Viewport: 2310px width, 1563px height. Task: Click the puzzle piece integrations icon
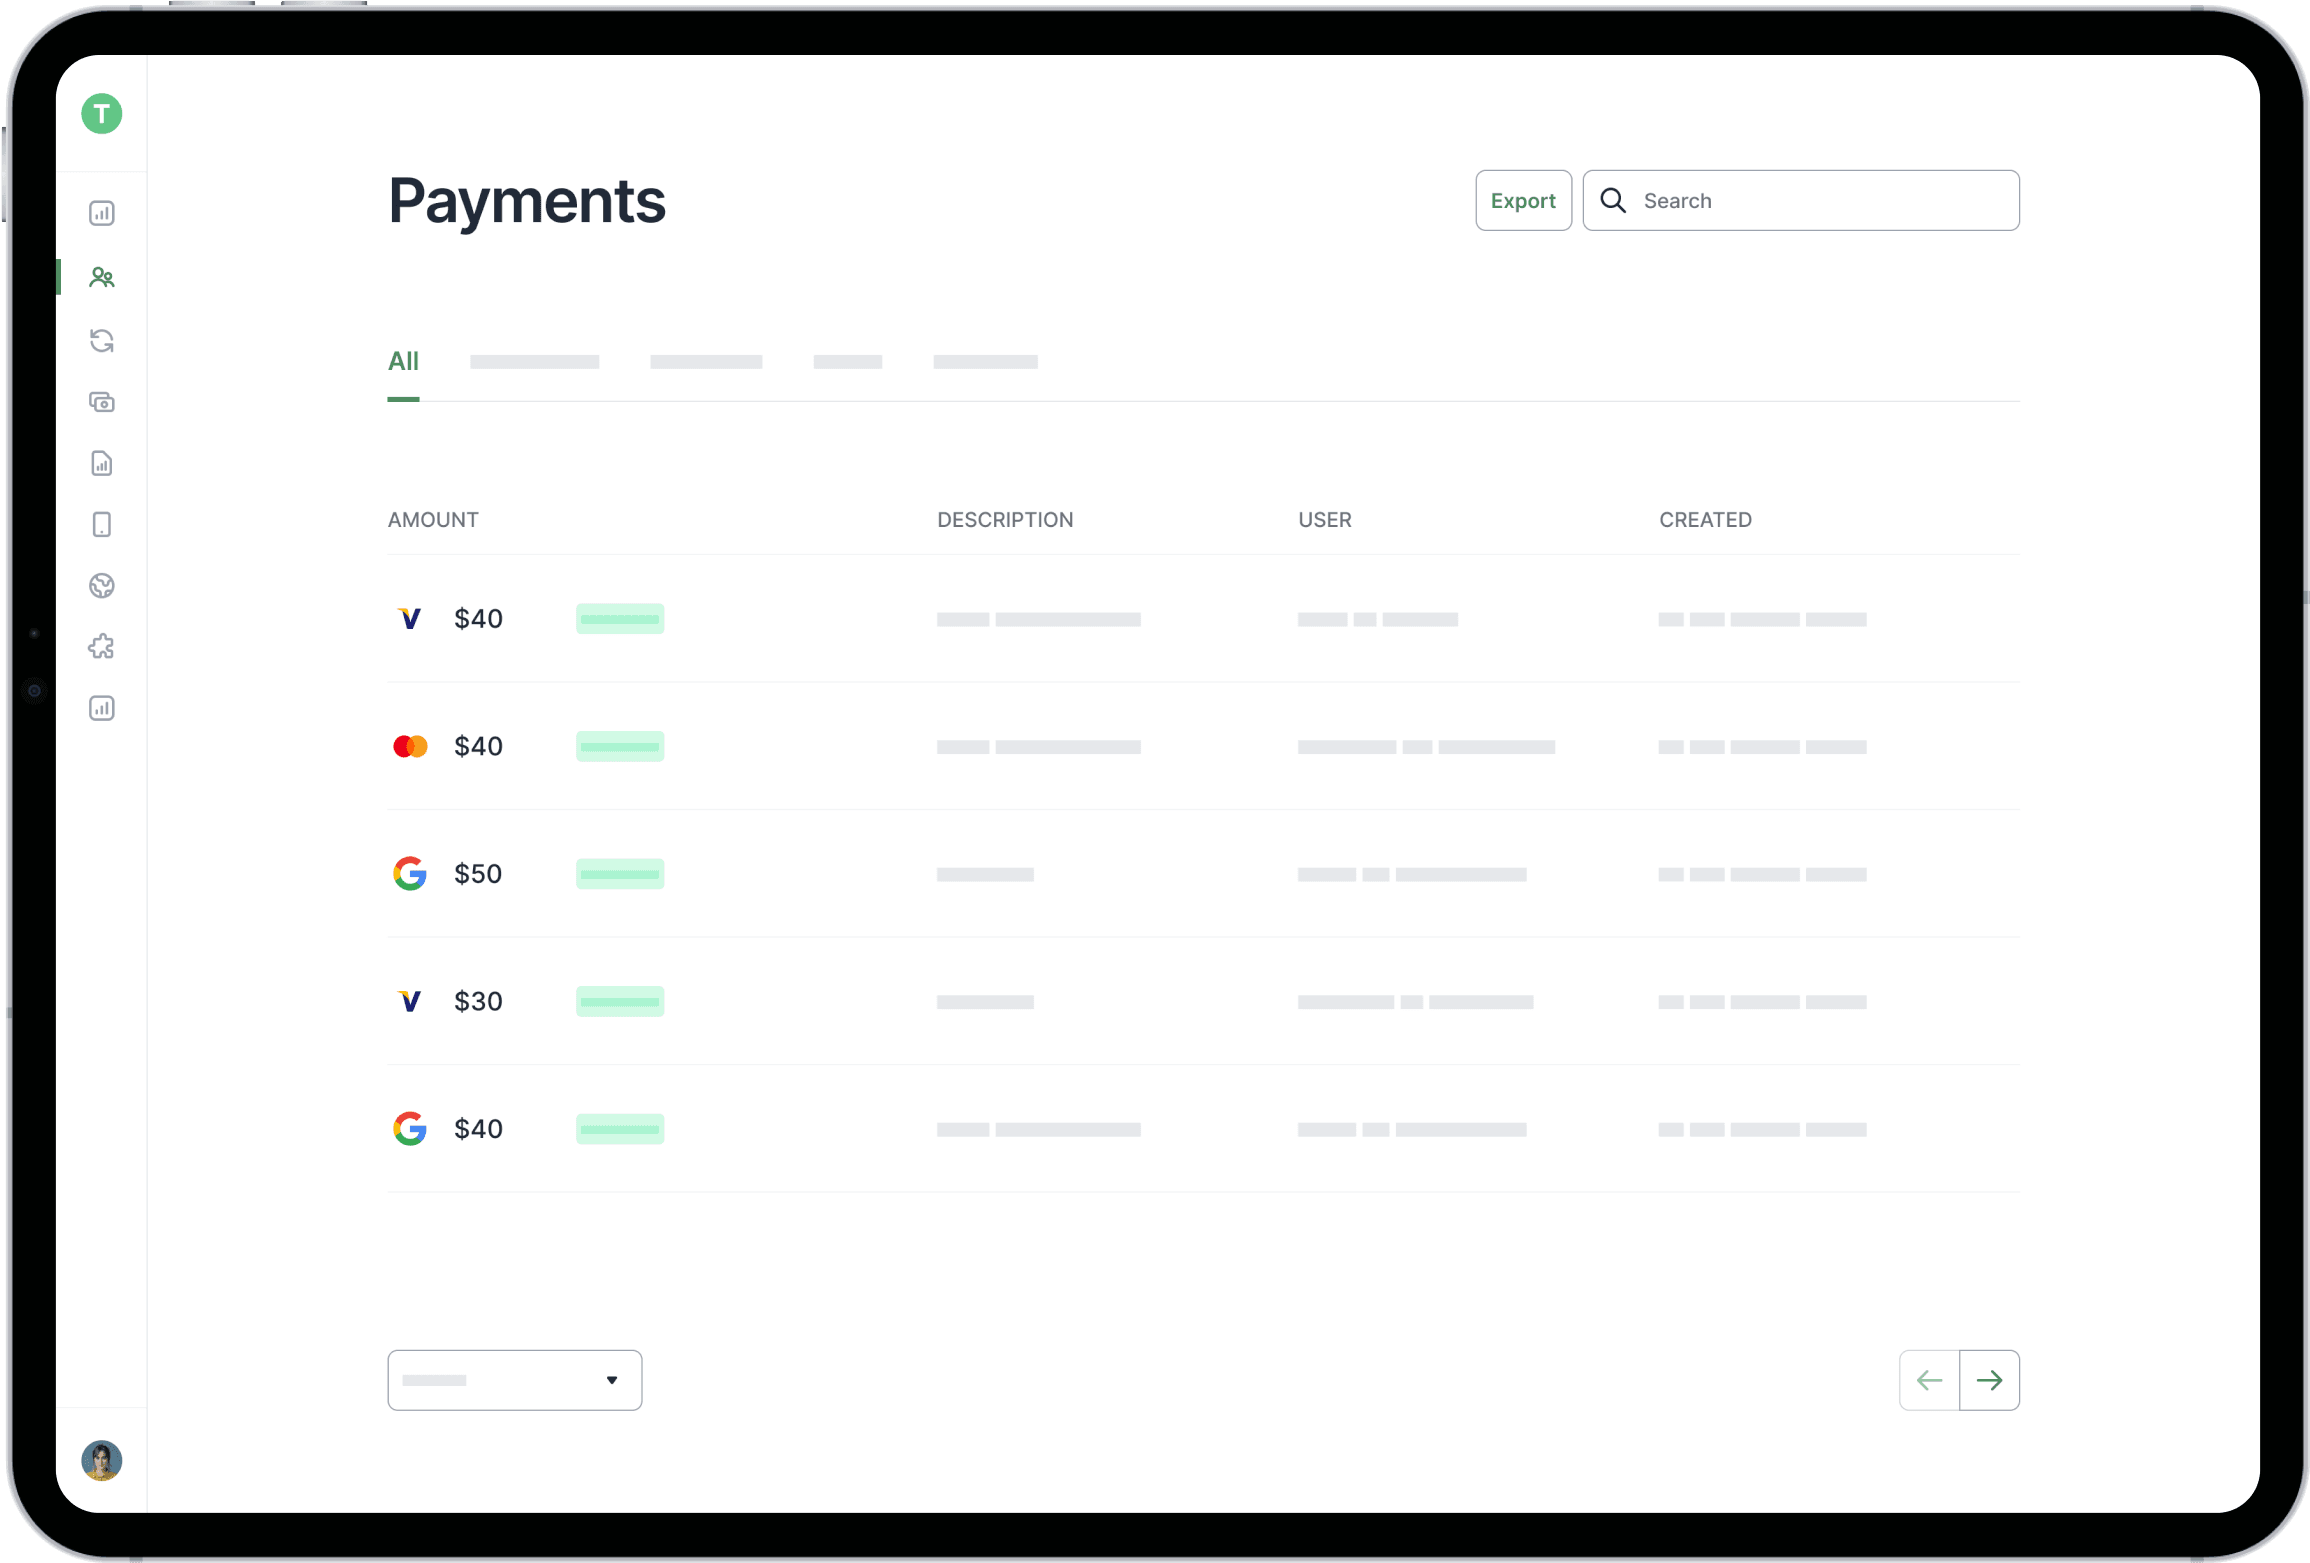click(x=101, y=647)
